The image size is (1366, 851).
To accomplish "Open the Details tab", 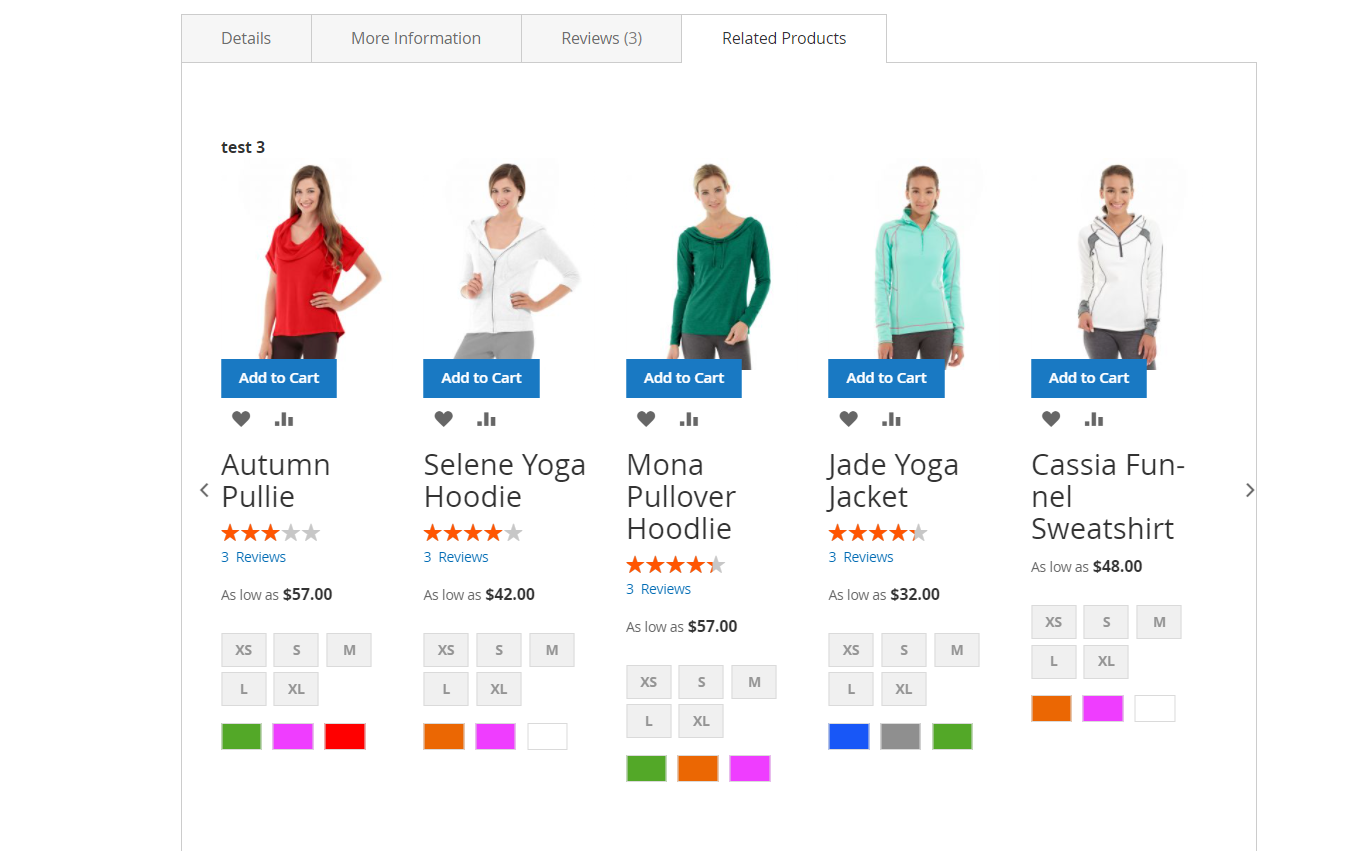I will (x=246, y=39).
